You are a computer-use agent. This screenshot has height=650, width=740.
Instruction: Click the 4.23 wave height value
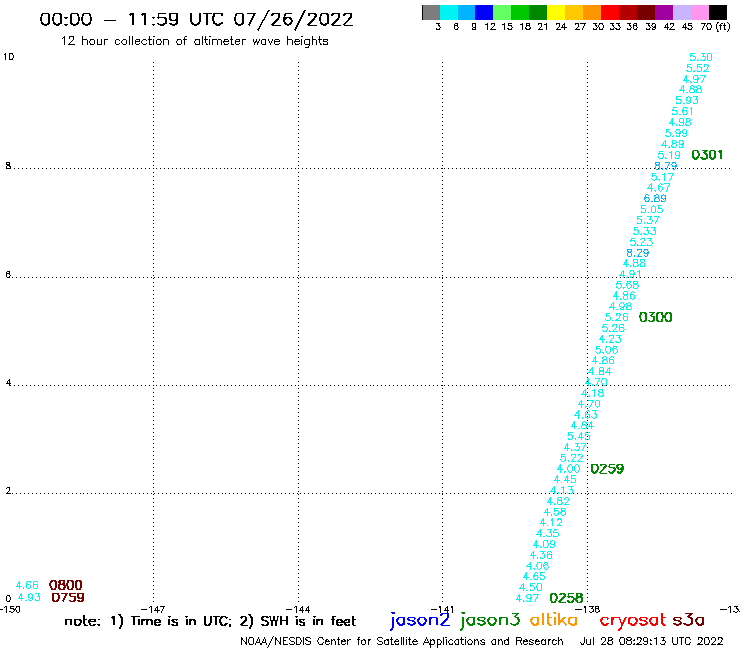[610, 339]
